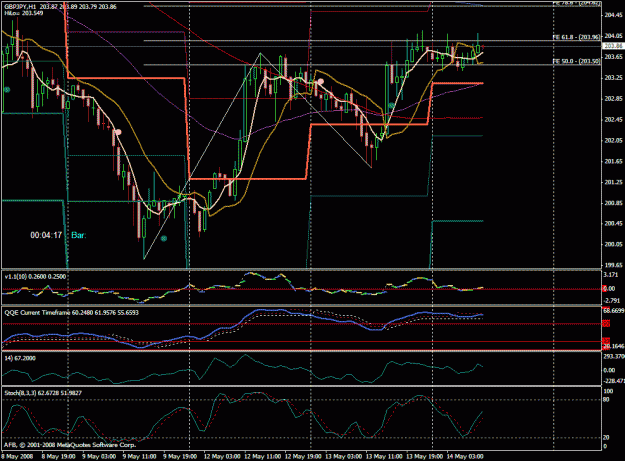Click the '12 May 11:00' time axis label
Image resolution: width=625 pixels, height=461 pixels.
pos(263,456)
